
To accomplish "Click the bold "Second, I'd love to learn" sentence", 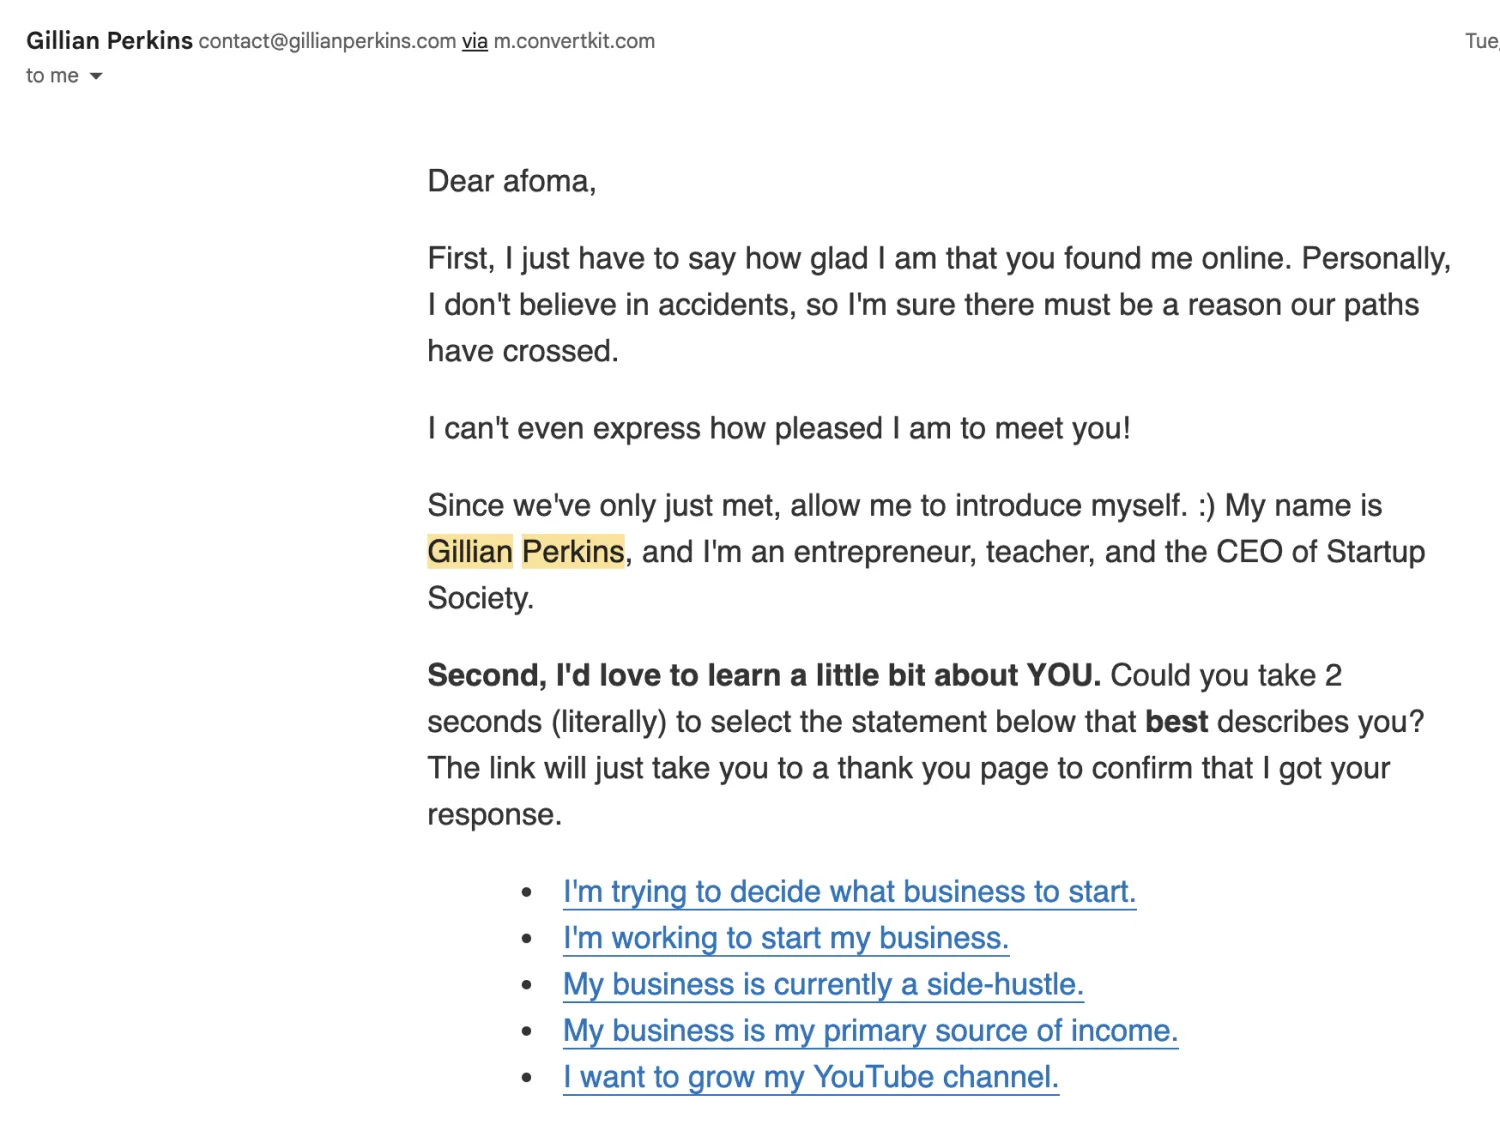I will point(763,675).
